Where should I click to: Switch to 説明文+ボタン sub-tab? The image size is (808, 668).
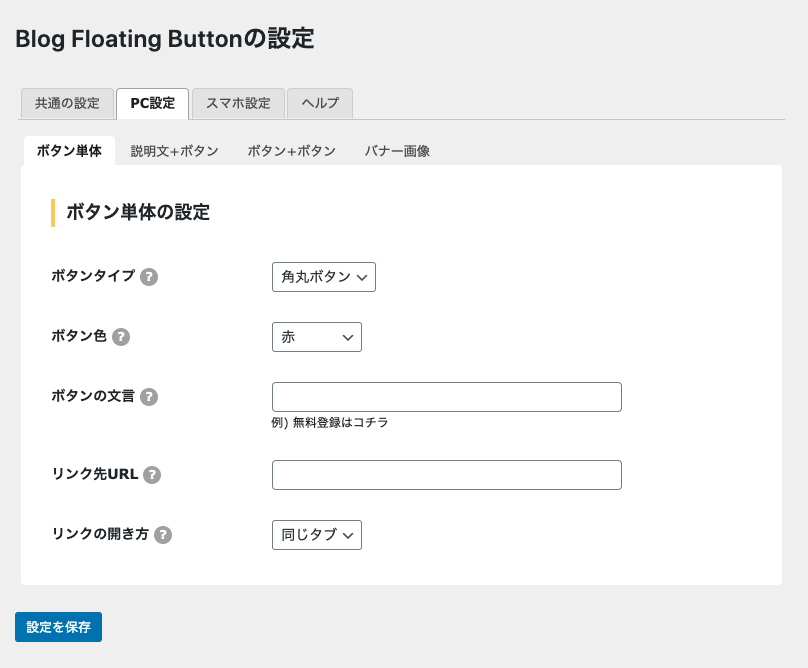coord(174,151)
